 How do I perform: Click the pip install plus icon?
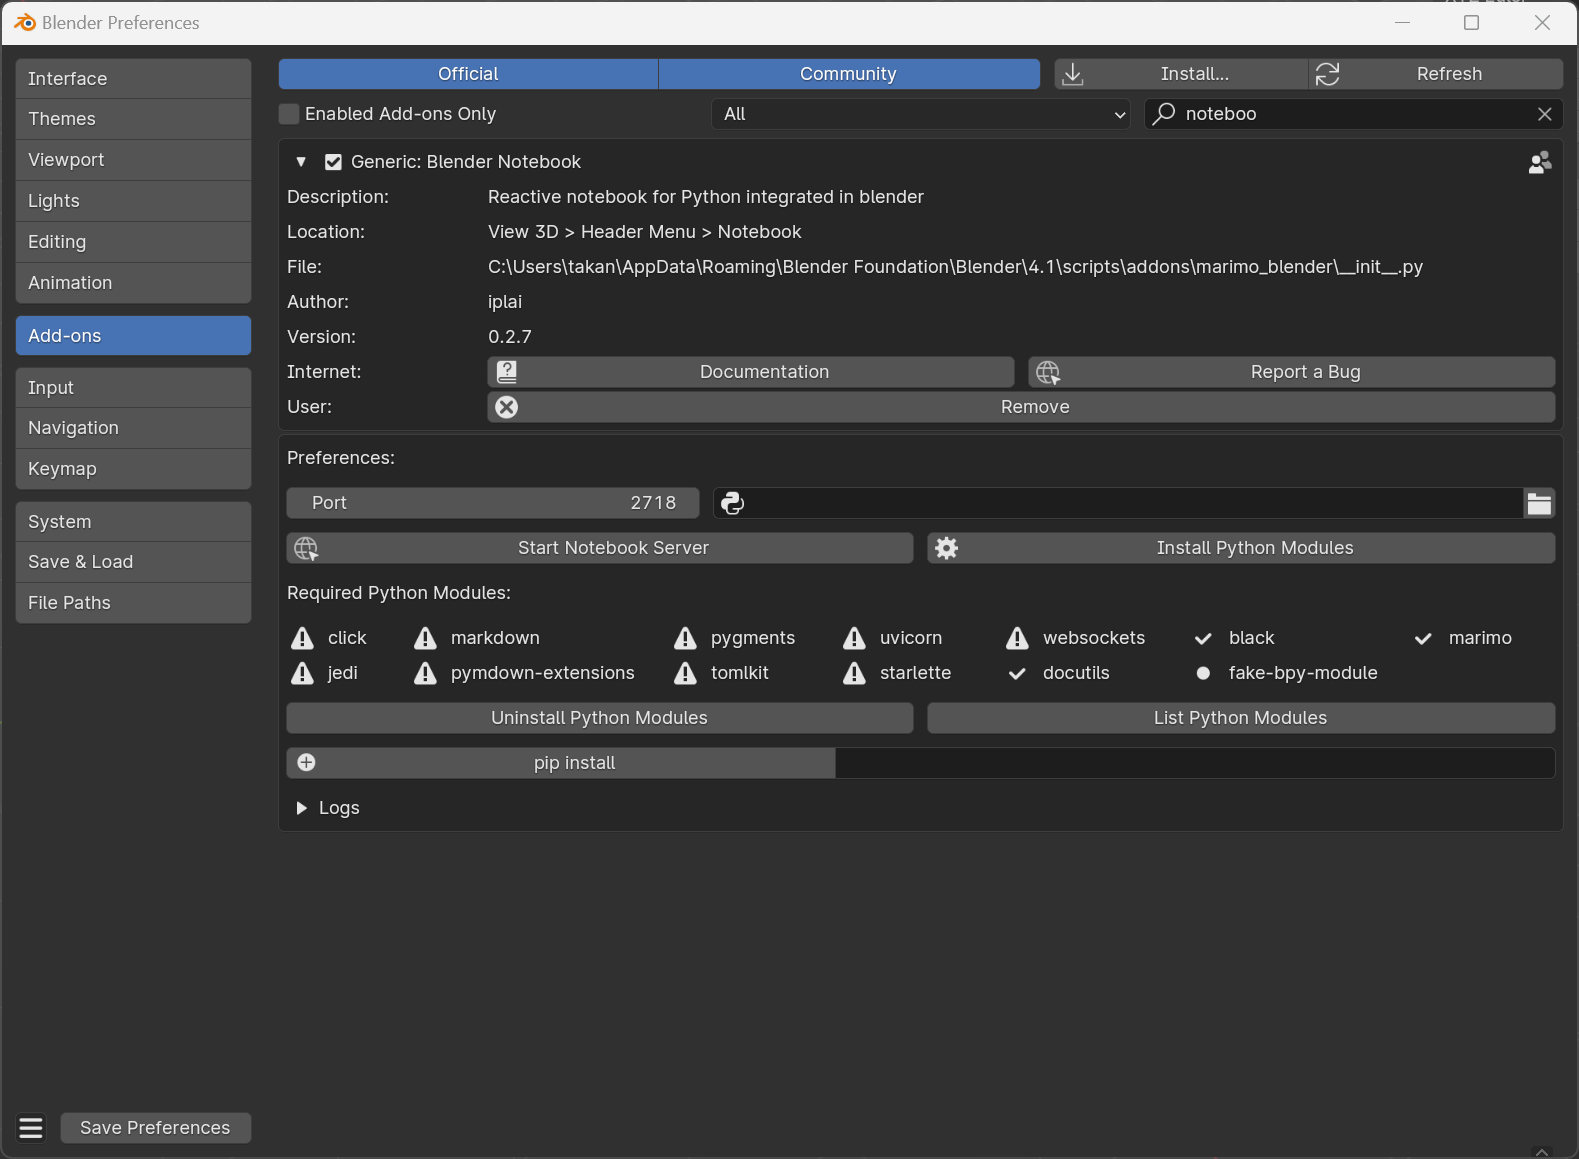click(x=307, y=763)
